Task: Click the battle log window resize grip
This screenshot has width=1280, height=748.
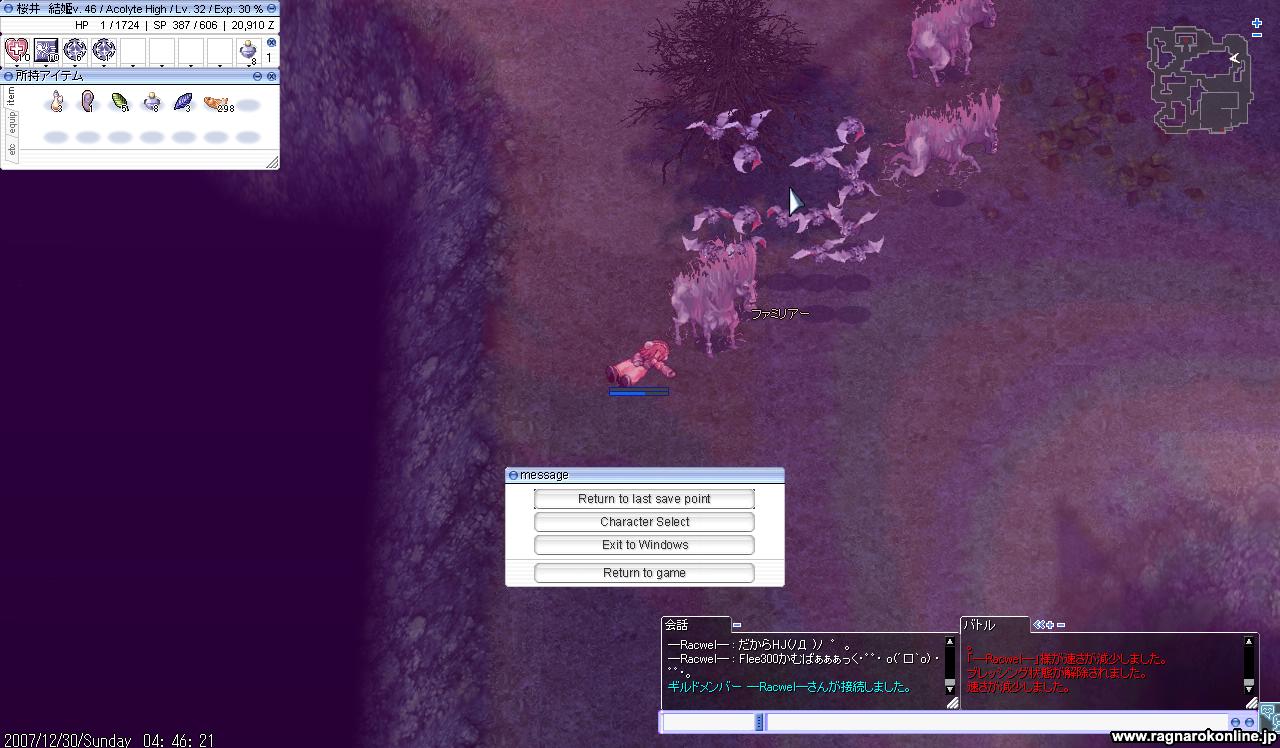Action: (x=1251, y=703)
